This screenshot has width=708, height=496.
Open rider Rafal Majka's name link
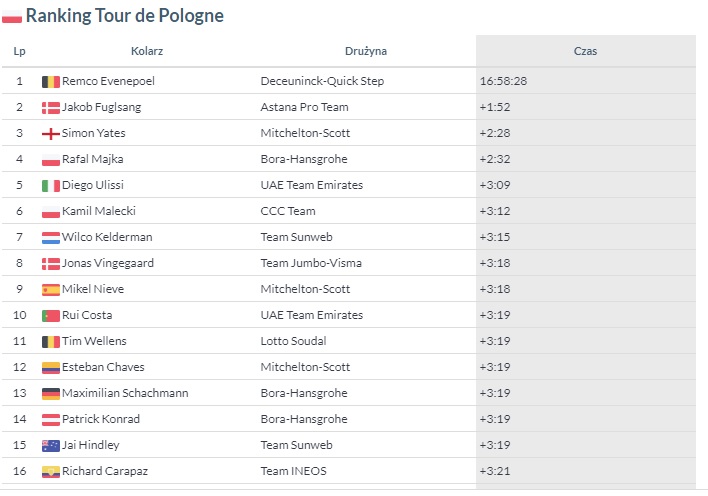[x=93, y=159]
